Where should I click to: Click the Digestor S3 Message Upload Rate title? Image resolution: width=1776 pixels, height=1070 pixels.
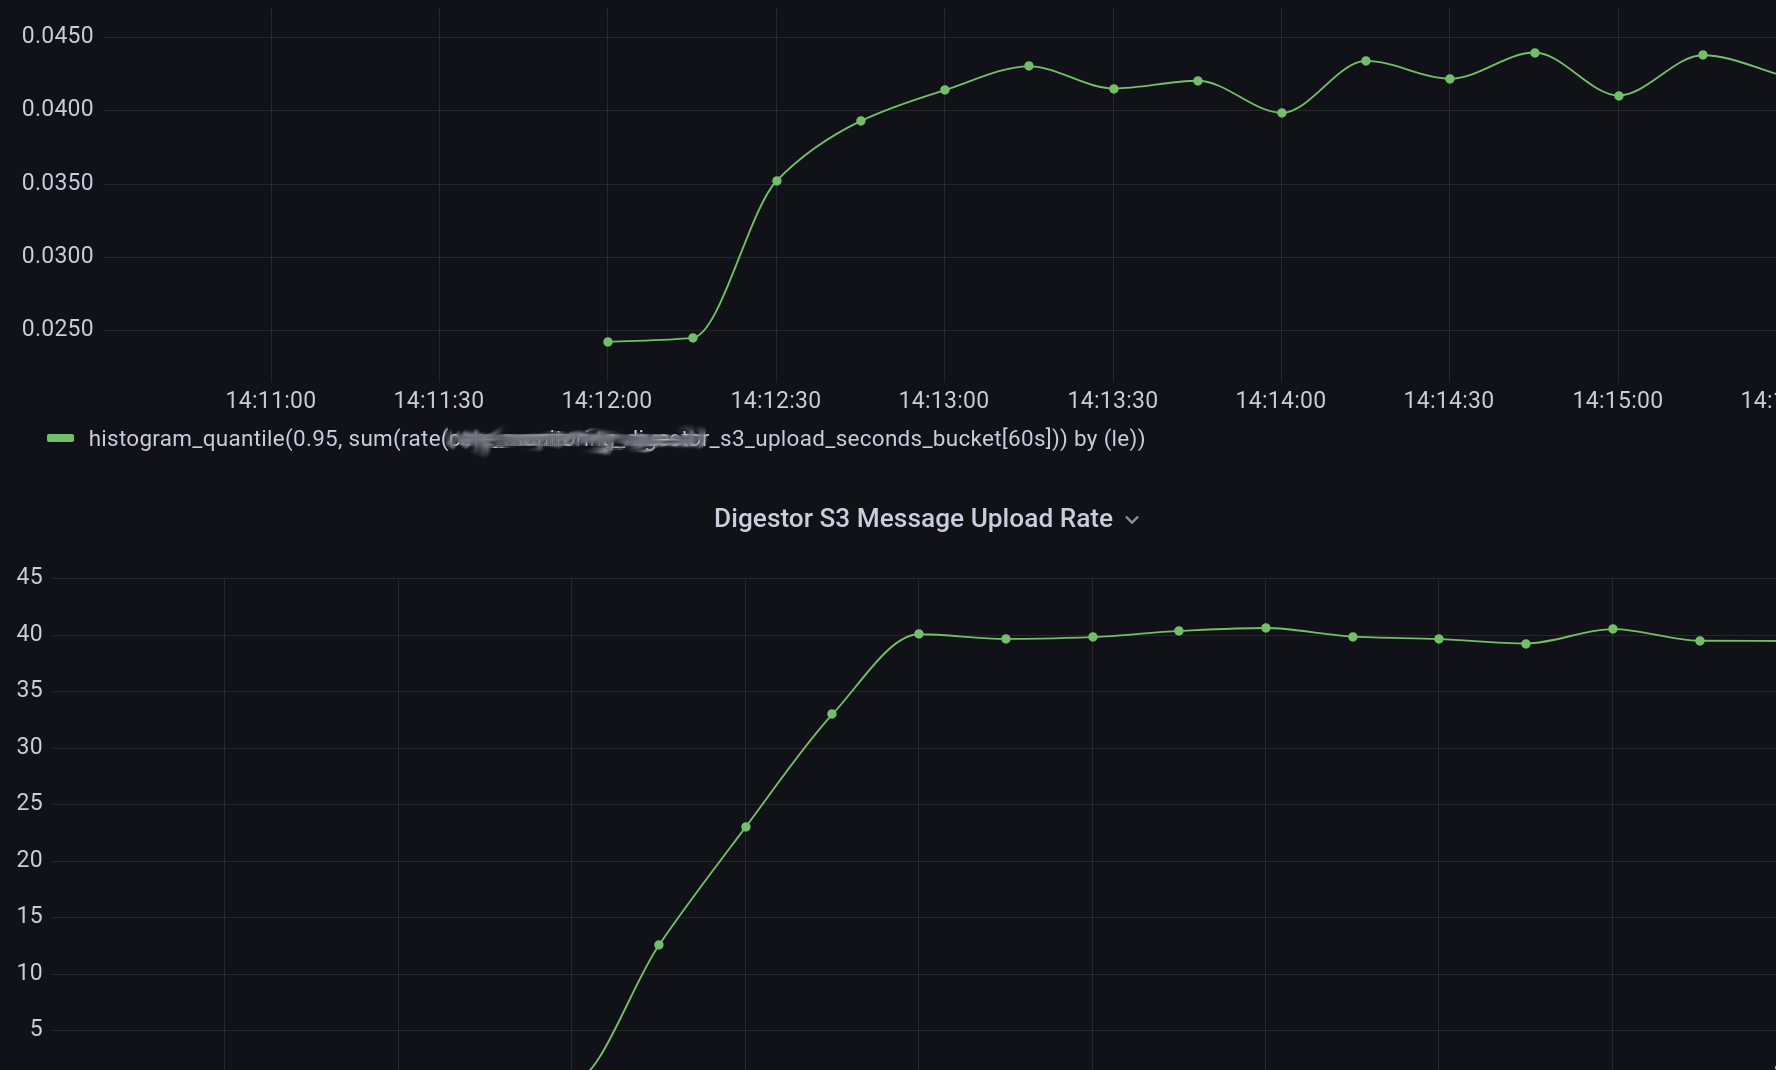tap(913, 518)
